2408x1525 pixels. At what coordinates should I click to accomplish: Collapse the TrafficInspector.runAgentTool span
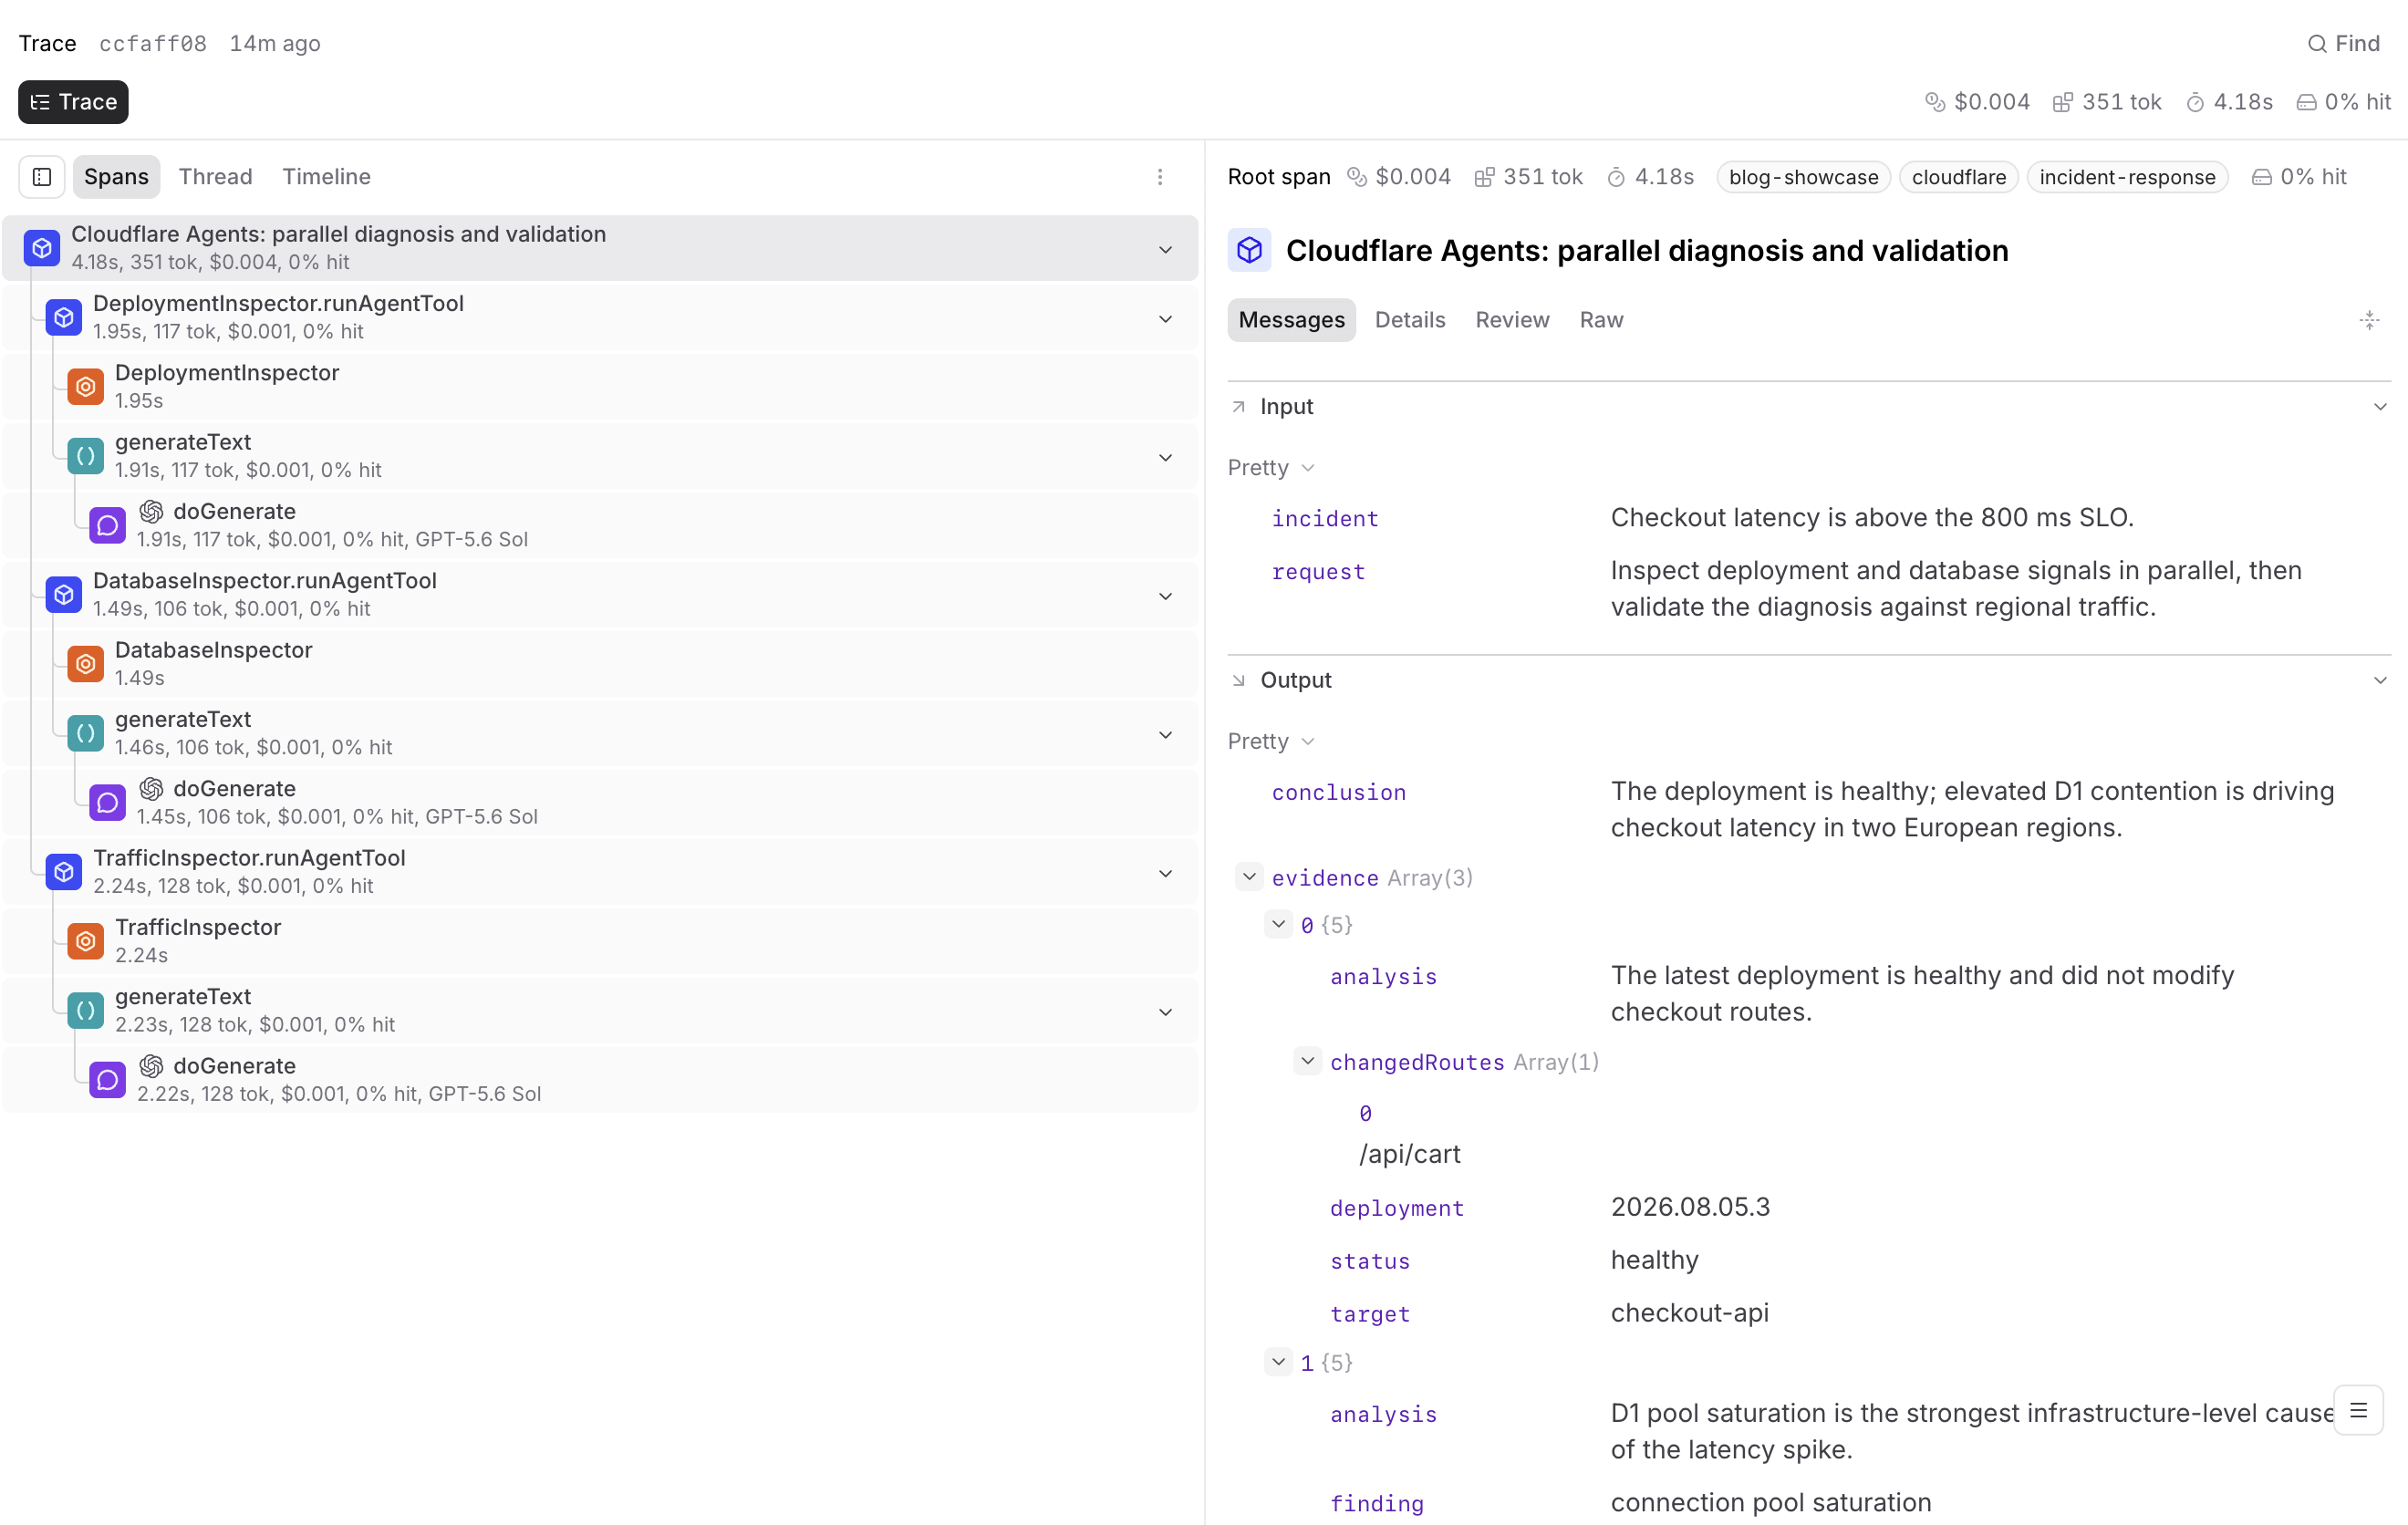click(1165, 873)
